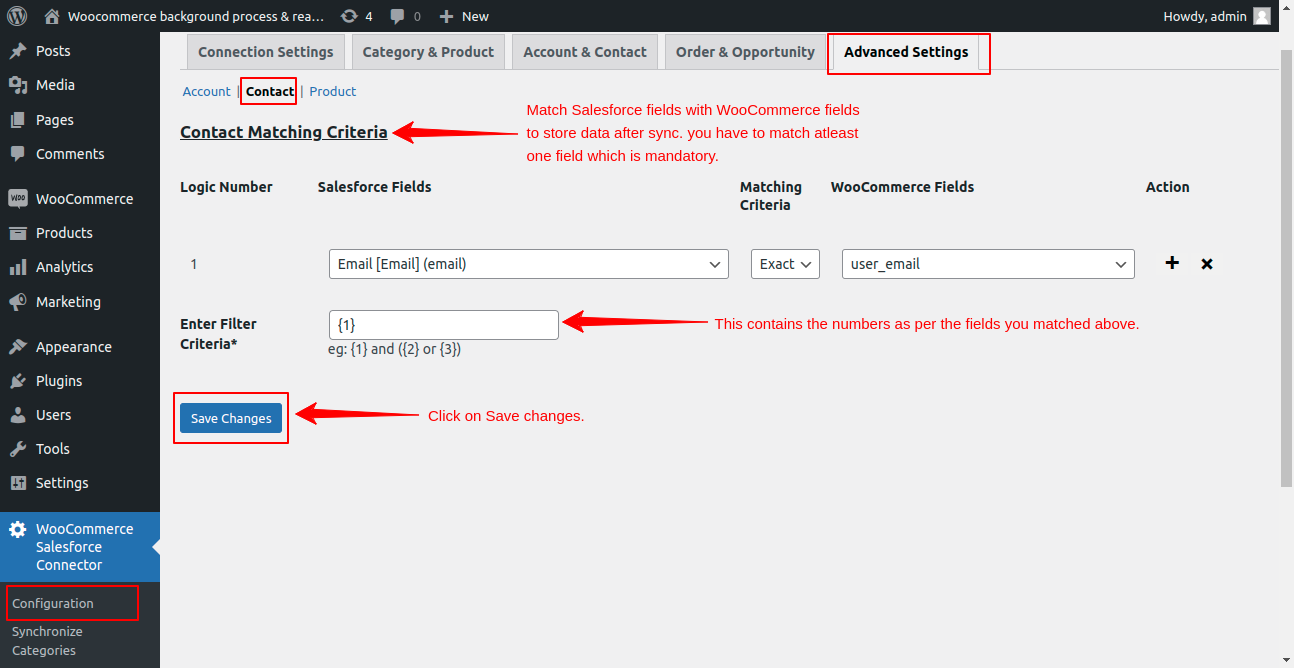Select the Advanced Settings tab
This screenshot has width=1294, height=668.
coord(906,52)
